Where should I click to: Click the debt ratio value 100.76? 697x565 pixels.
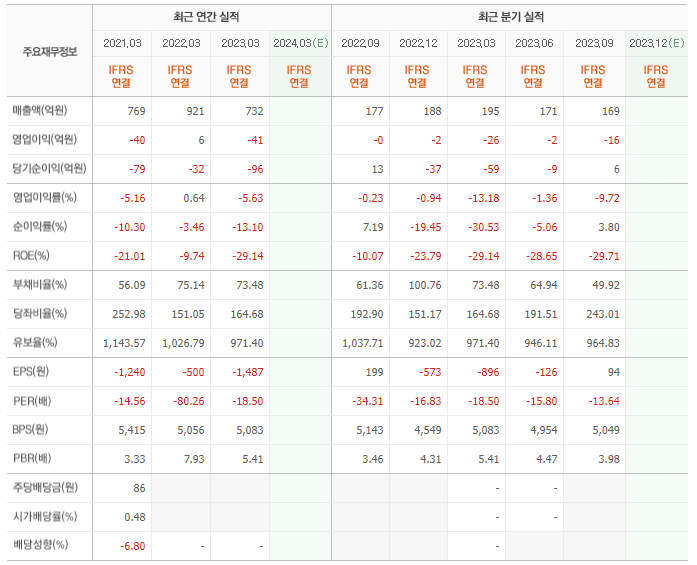(425, 285)
